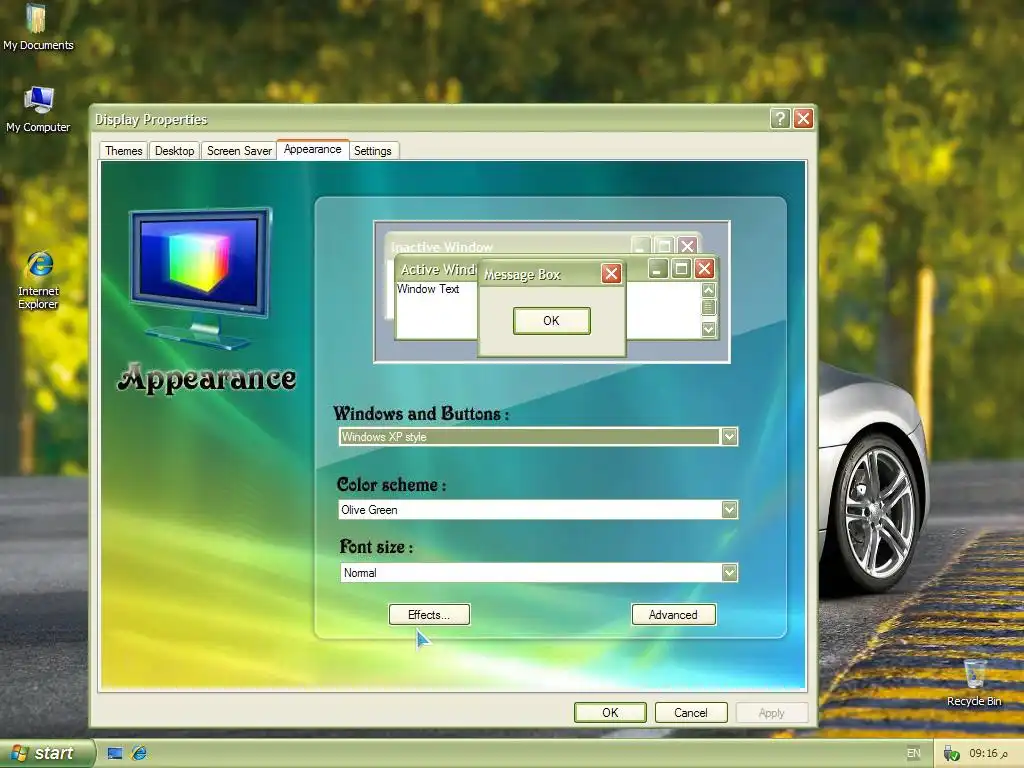The height and width of the screenshot is (768, 1024).
Task: Click the security shield tray icon
Action: [952, 754]
